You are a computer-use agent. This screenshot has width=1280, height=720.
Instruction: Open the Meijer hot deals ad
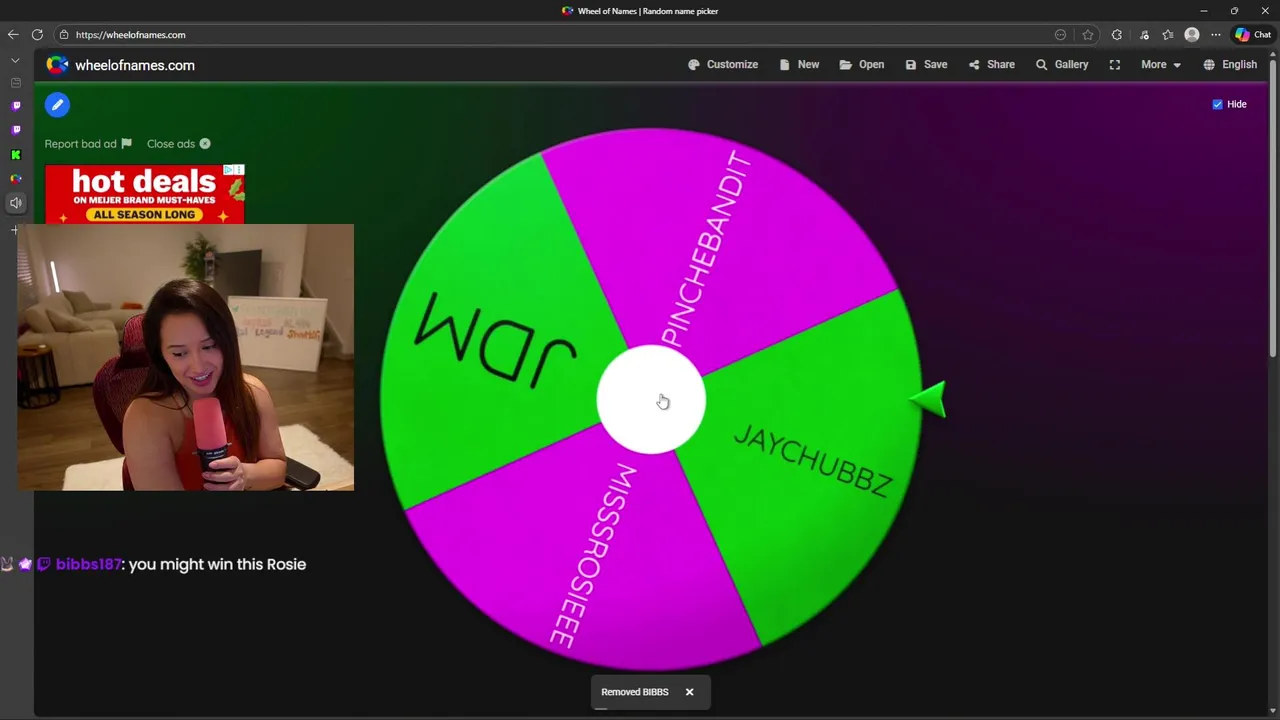(144, 194)
